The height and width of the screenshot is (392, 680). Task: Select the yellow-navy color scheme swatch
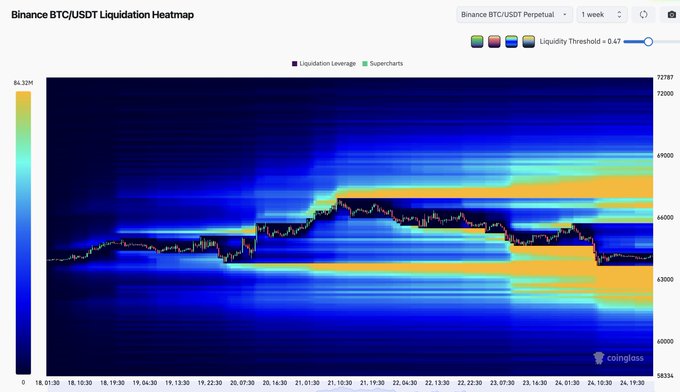[528, 42]
